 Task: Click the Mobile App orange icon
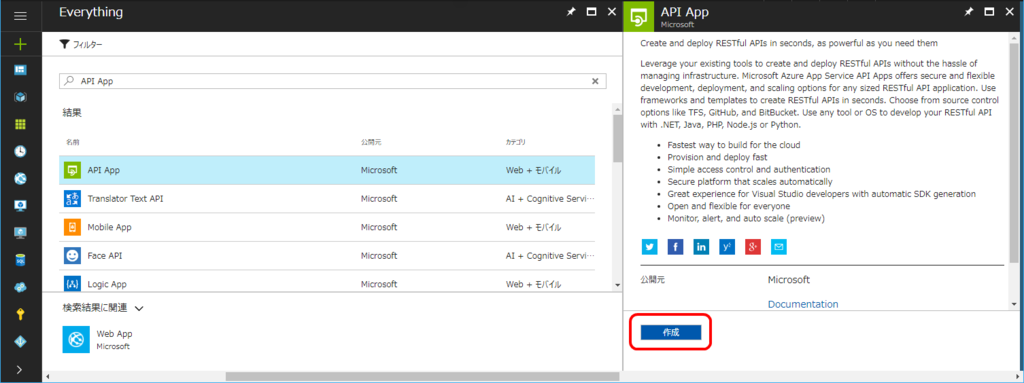pos(72,227)
